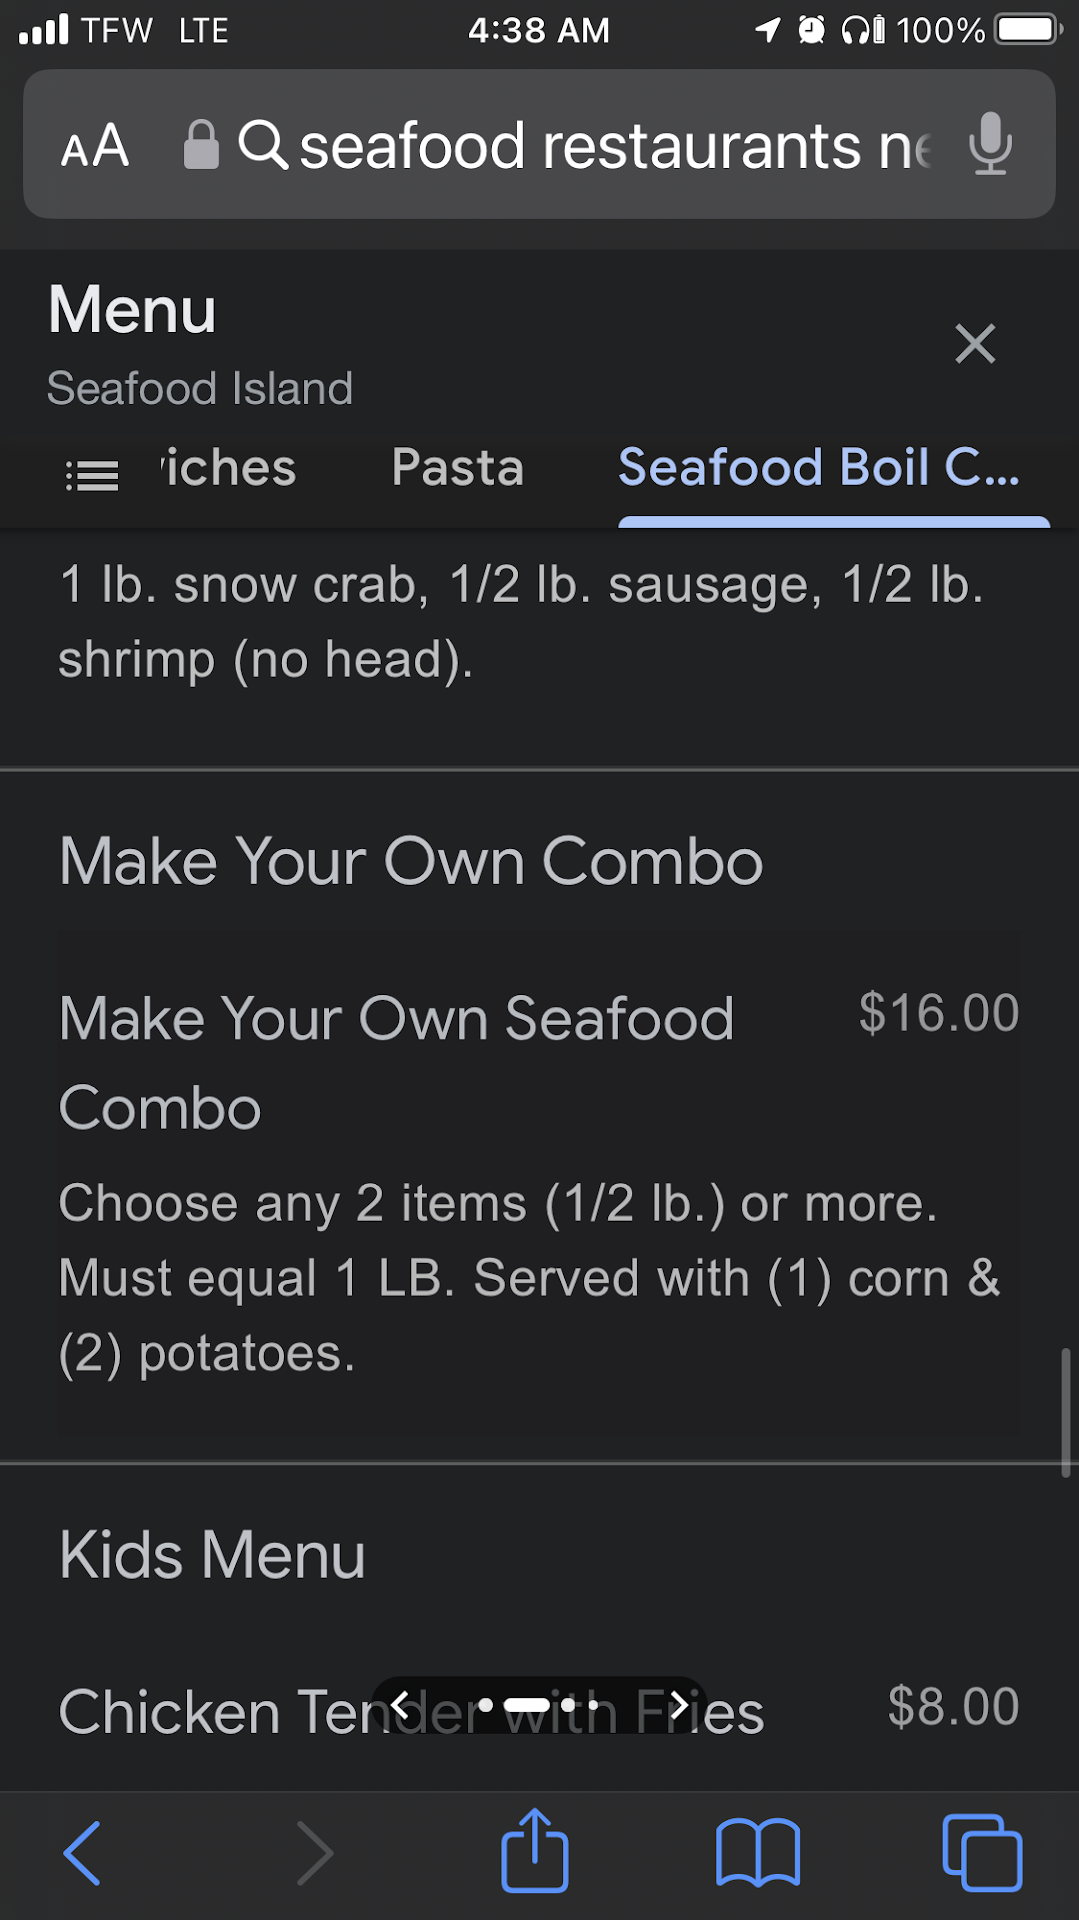Open the Safari share sheet
Screen dimensions: 1079x1920
coord(535,1851)
